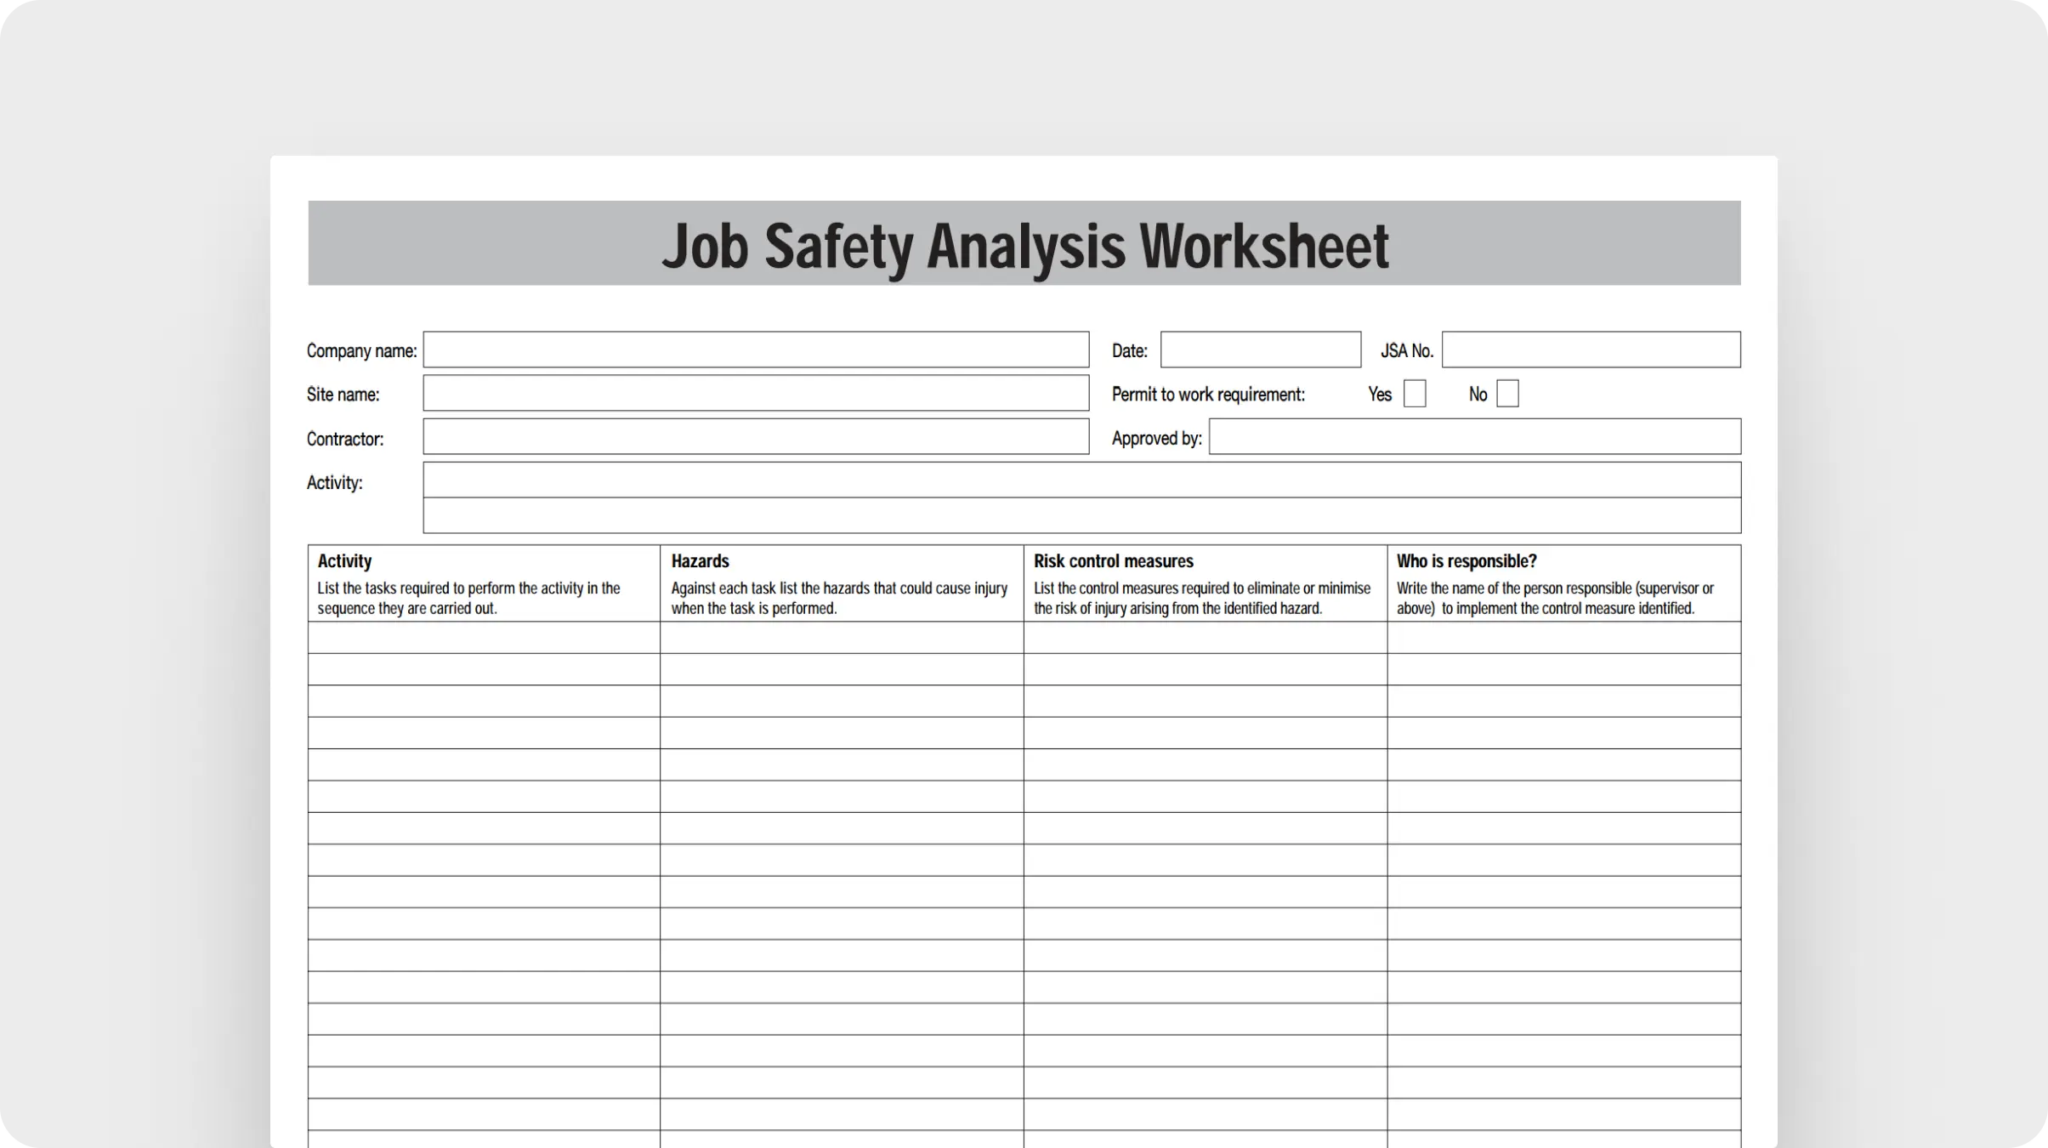Screen dimensions: 2048x1148
Task: Click the first Activity description line
Action: 1082,480
